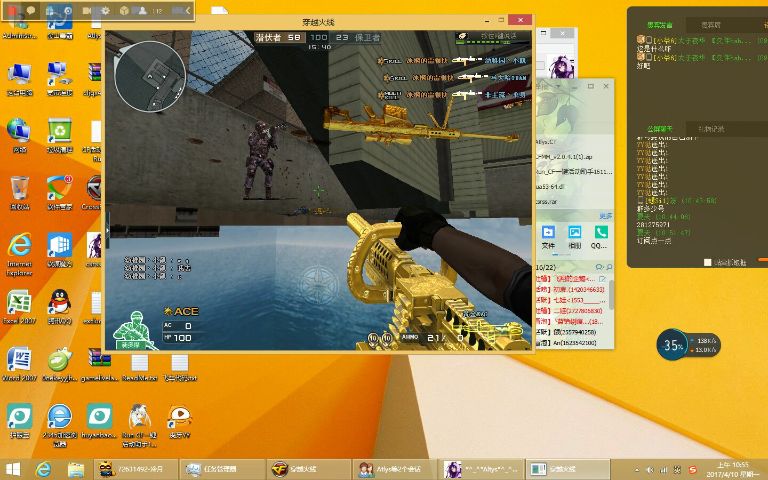The width and height of the screenshot is (768, 480).
Task: Switch to CrossFire 穿越火线 taskbar button
Action: (309, 469)
